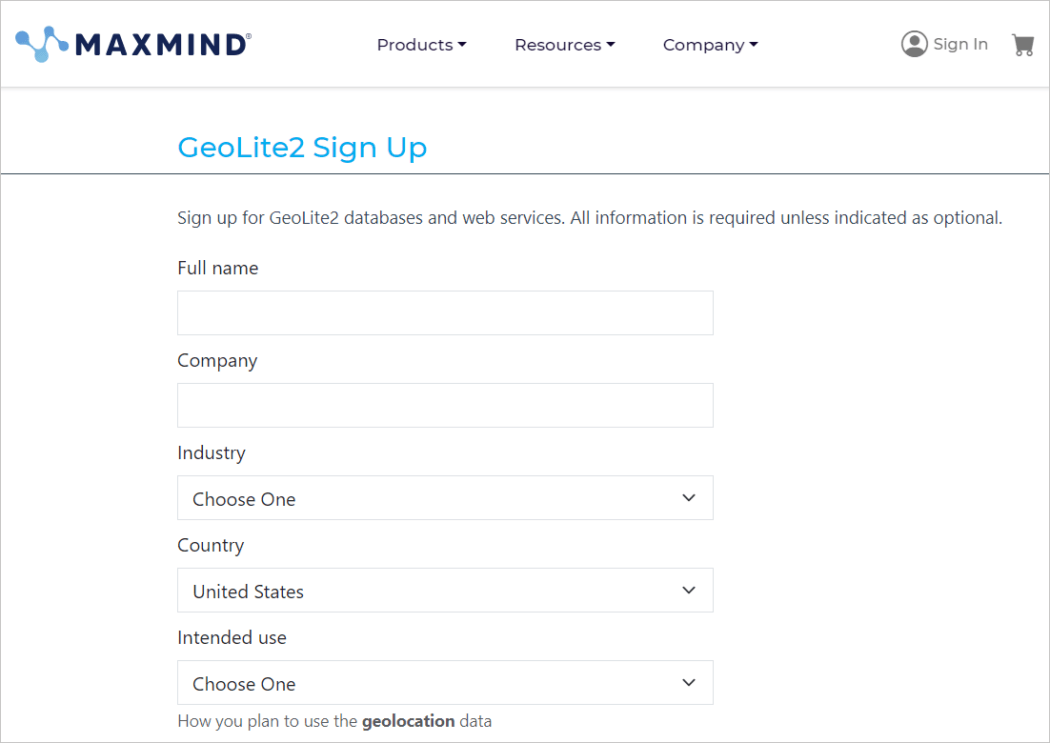The height and width of the screenshot is (743, 1050).
Task: Click the Sign In link
Action: [x=960, y=43]
